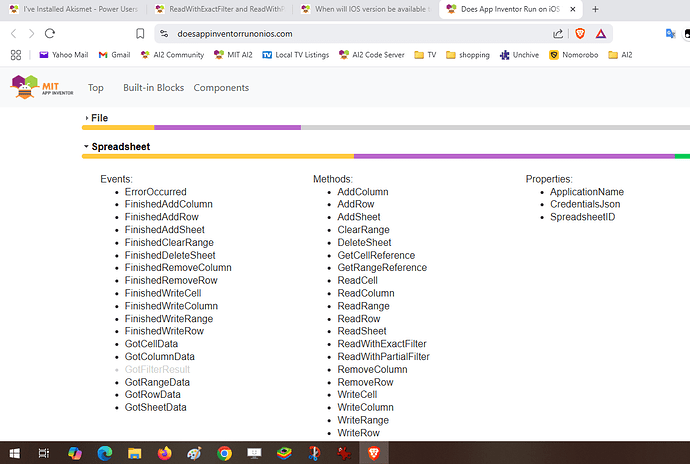The height and width of the screenshot is (464, 690).
Task: Go forward with the browser forward arrow
Action: coord(31,33)
